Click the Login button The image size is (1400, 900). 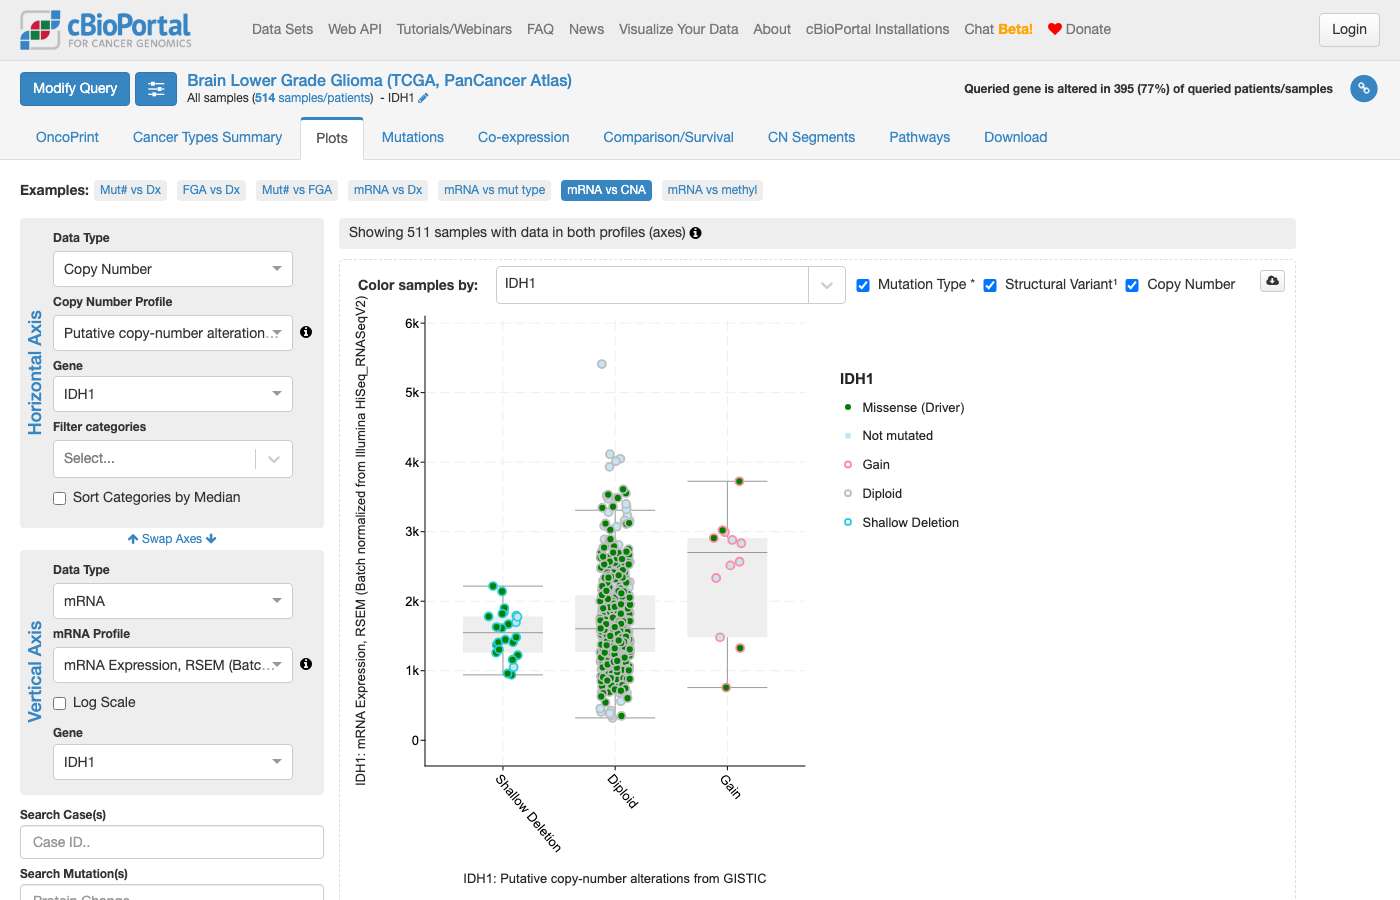(1349, 30)
